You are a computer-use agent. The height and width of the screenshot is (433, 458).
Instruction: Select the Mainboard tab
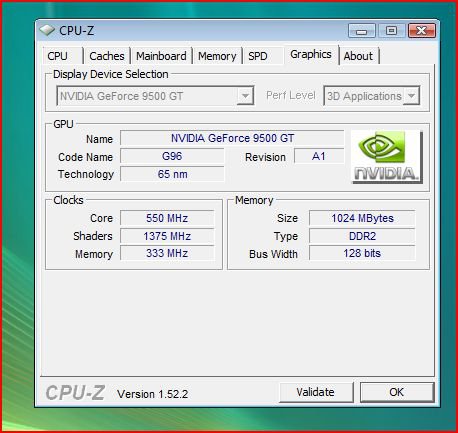click(x=161, y=56)
